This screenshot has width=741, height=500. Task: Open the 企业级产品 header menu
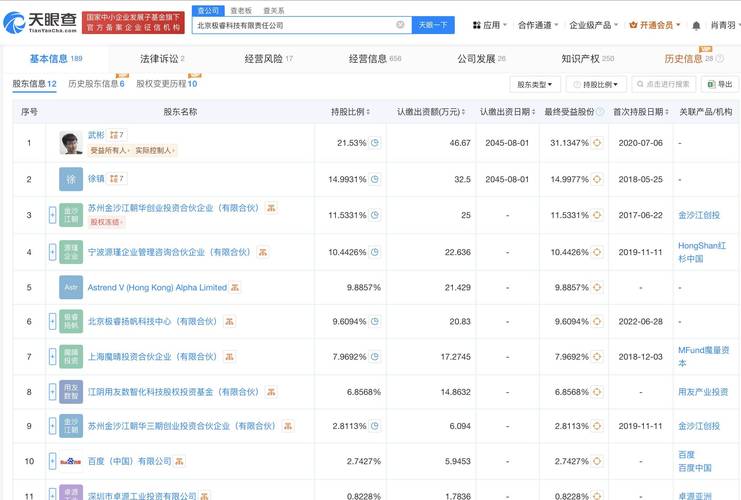[x=594, y=25]
